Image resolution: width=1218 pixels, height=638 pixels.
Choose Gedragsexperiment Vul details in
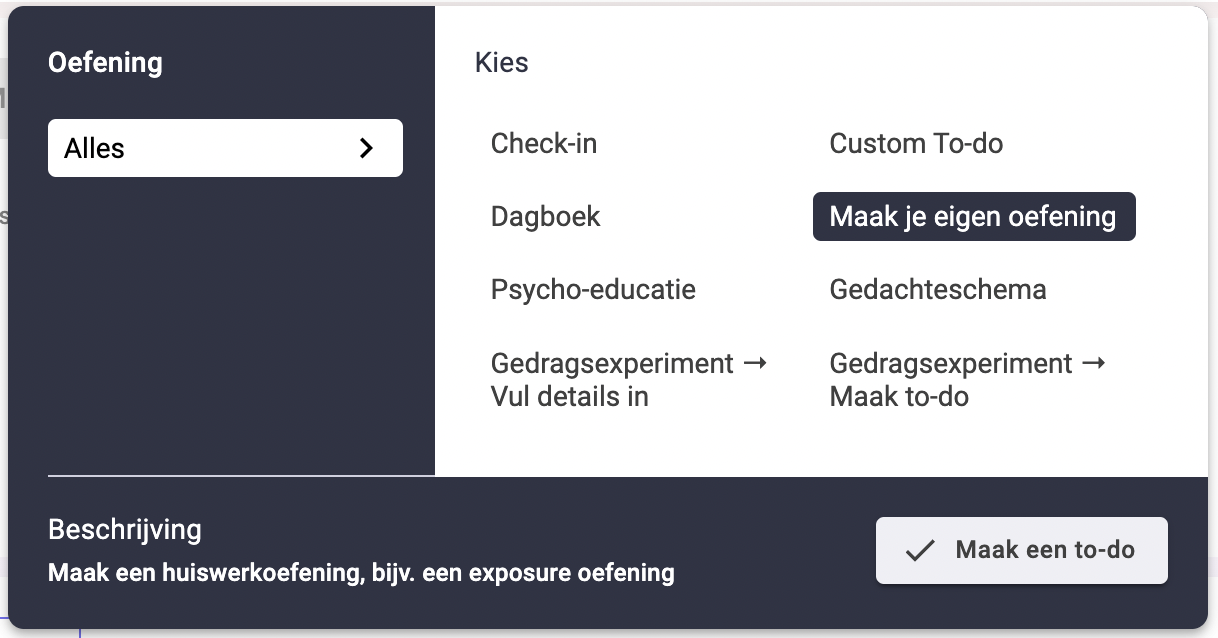tap(629, 380)
